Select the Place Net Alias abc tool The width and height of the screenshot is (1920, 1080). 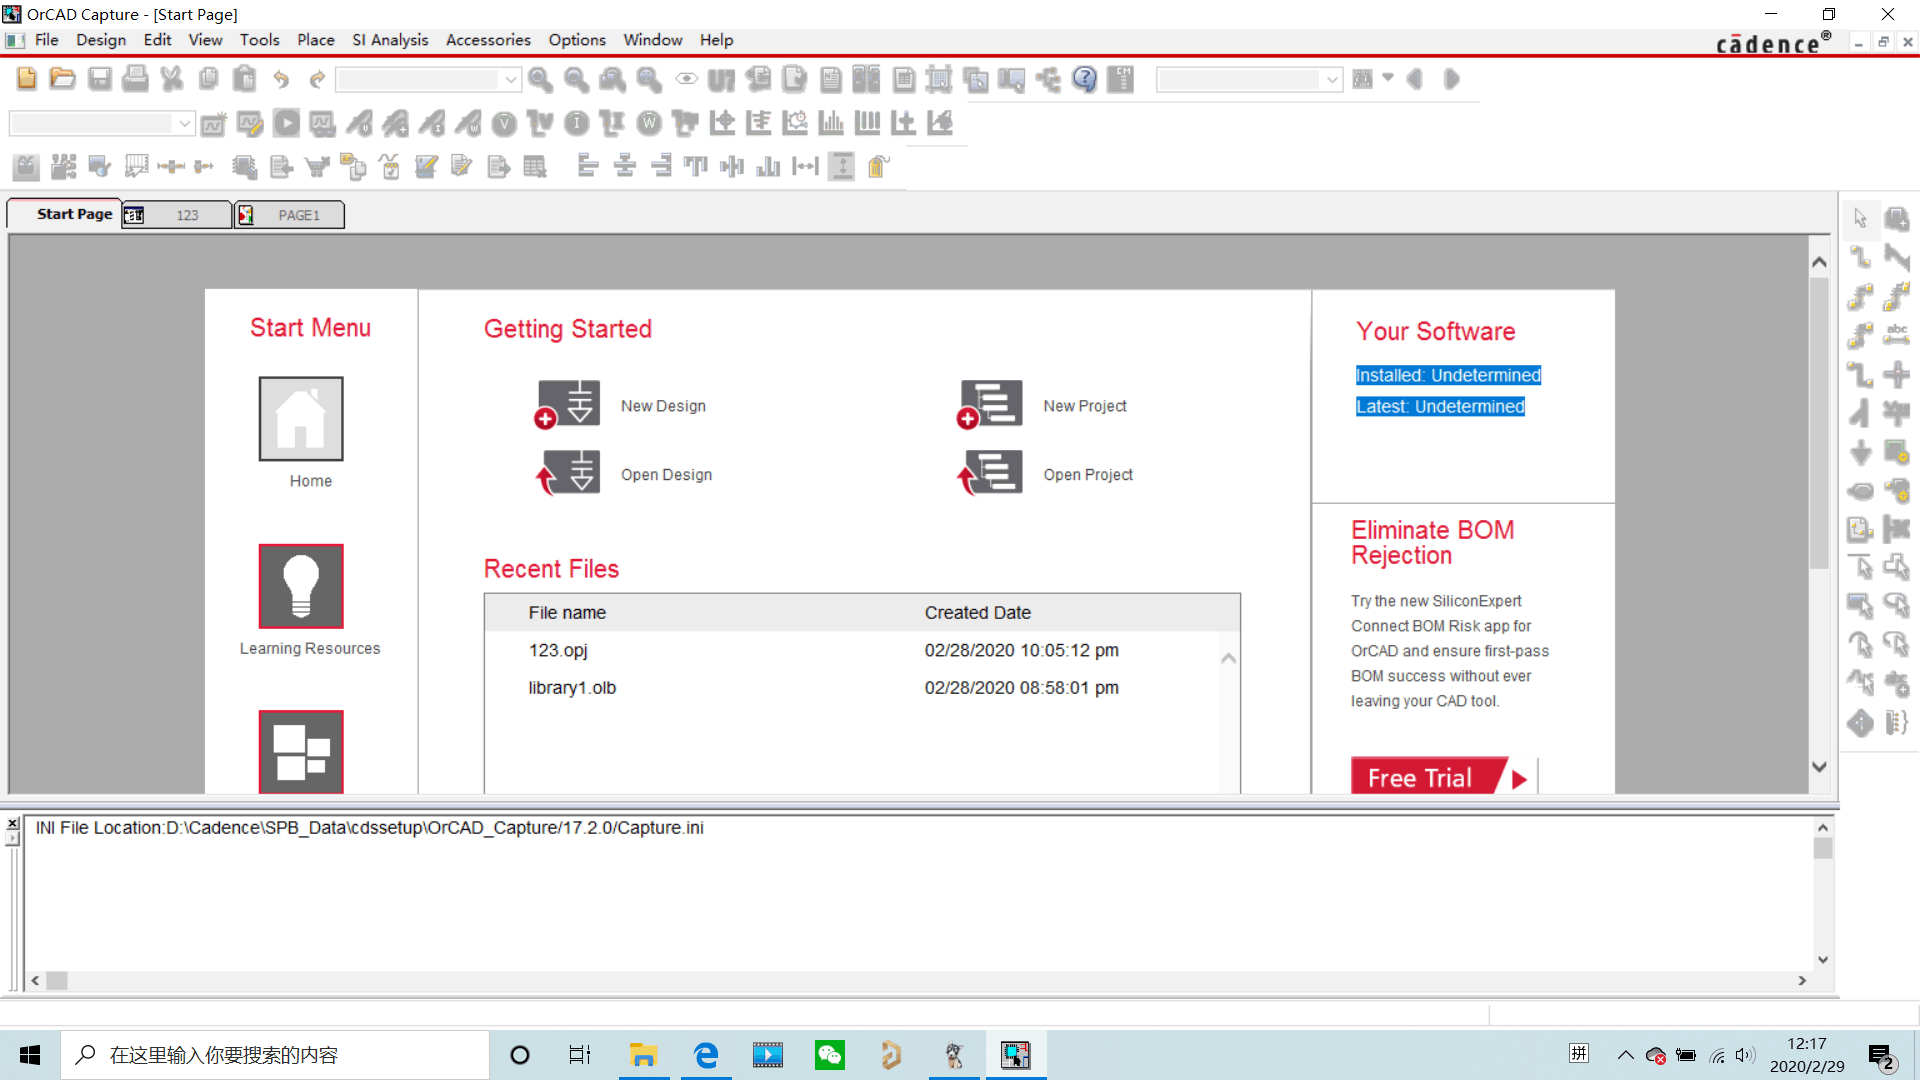click(x=1896, y=334)
